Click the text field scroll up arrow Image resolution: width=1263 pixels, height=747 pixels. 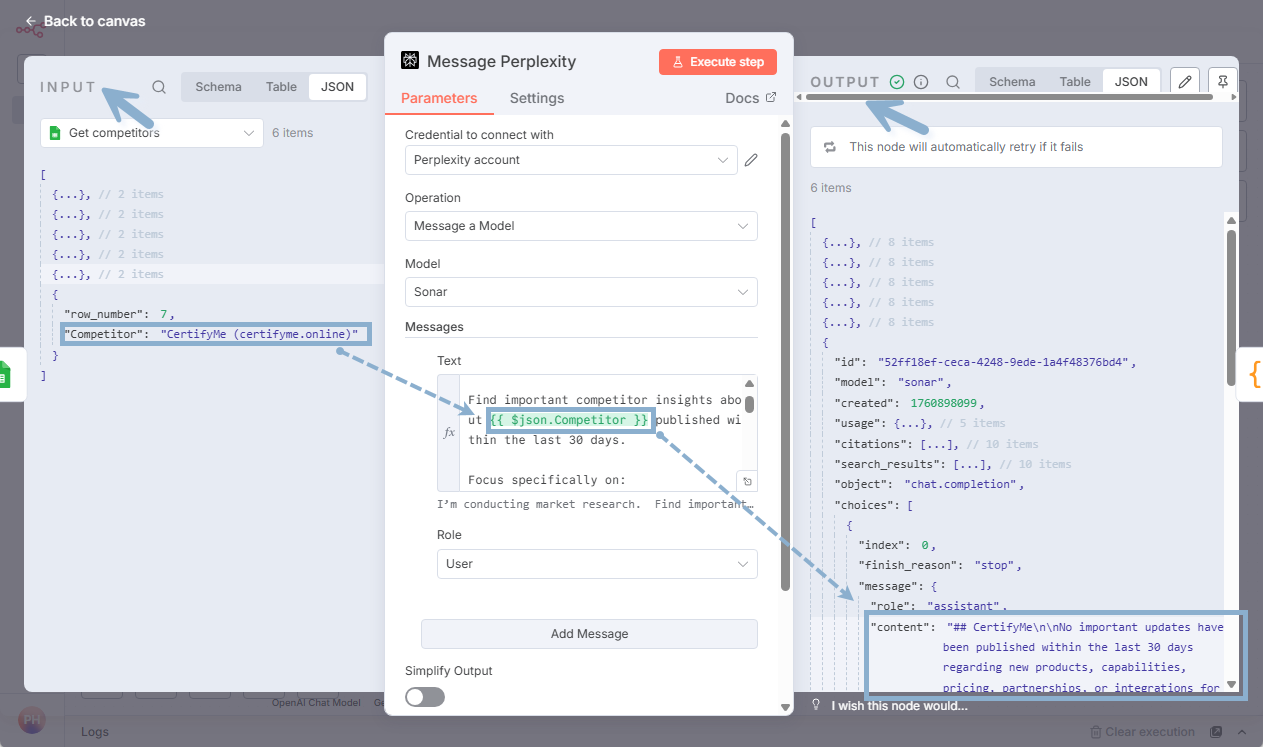[749, 384]
